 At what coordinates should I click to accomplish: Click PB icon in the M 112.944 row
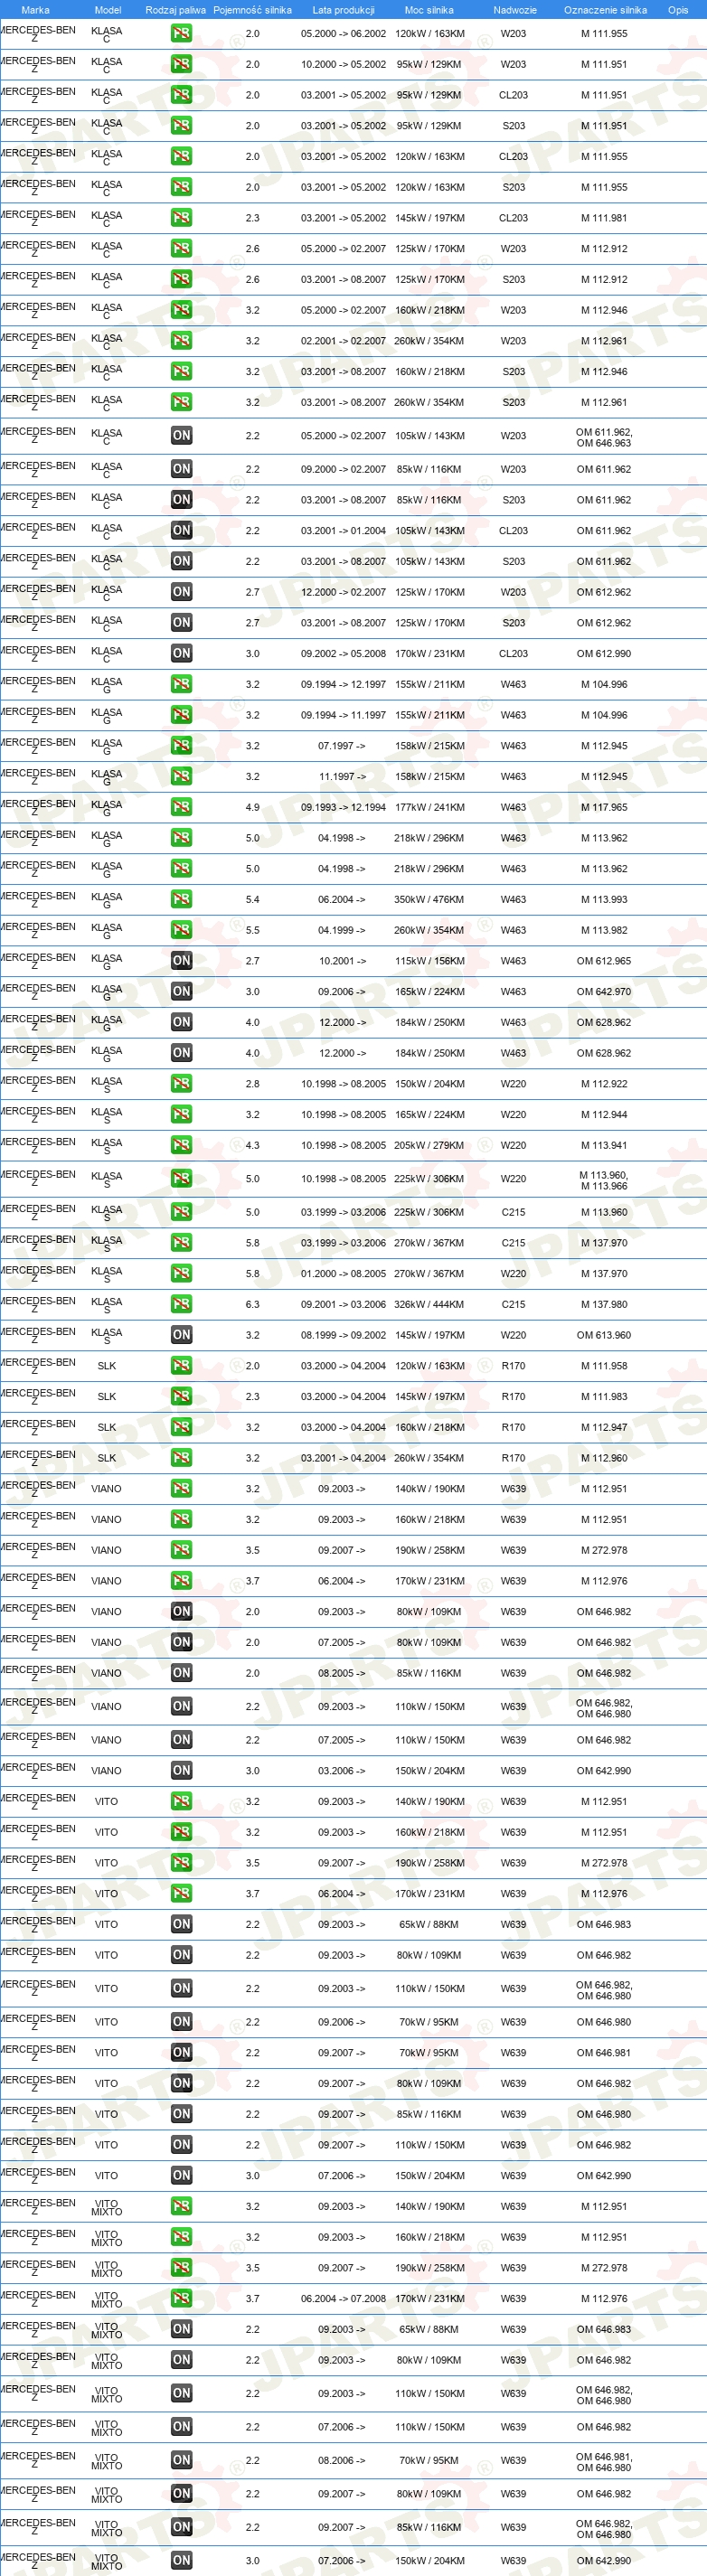pyautogui.click(x=181, y=1115)
